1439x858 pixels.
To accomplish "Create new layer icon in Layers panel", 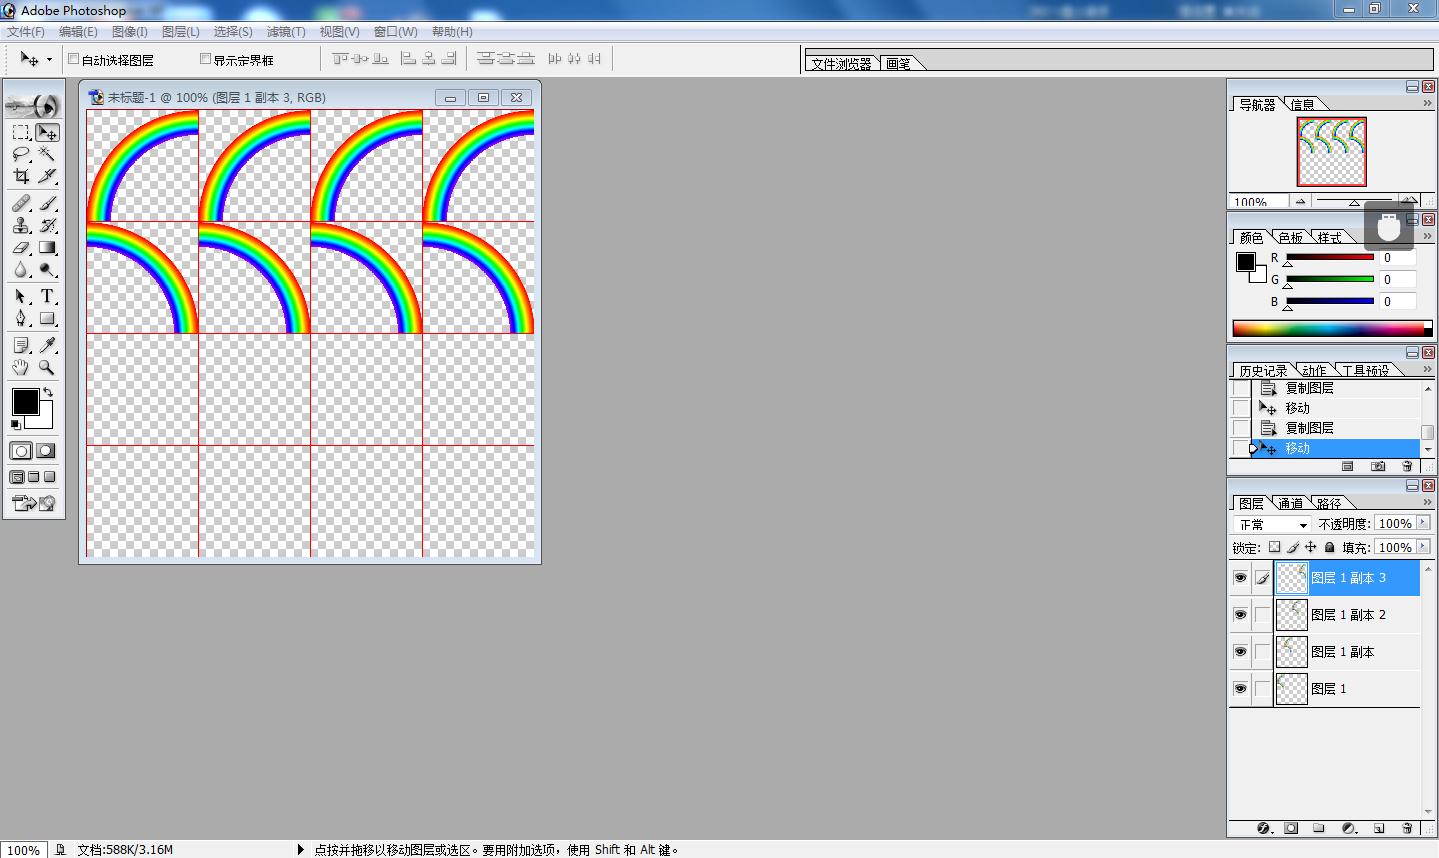I will click(x=1378, y=828).
